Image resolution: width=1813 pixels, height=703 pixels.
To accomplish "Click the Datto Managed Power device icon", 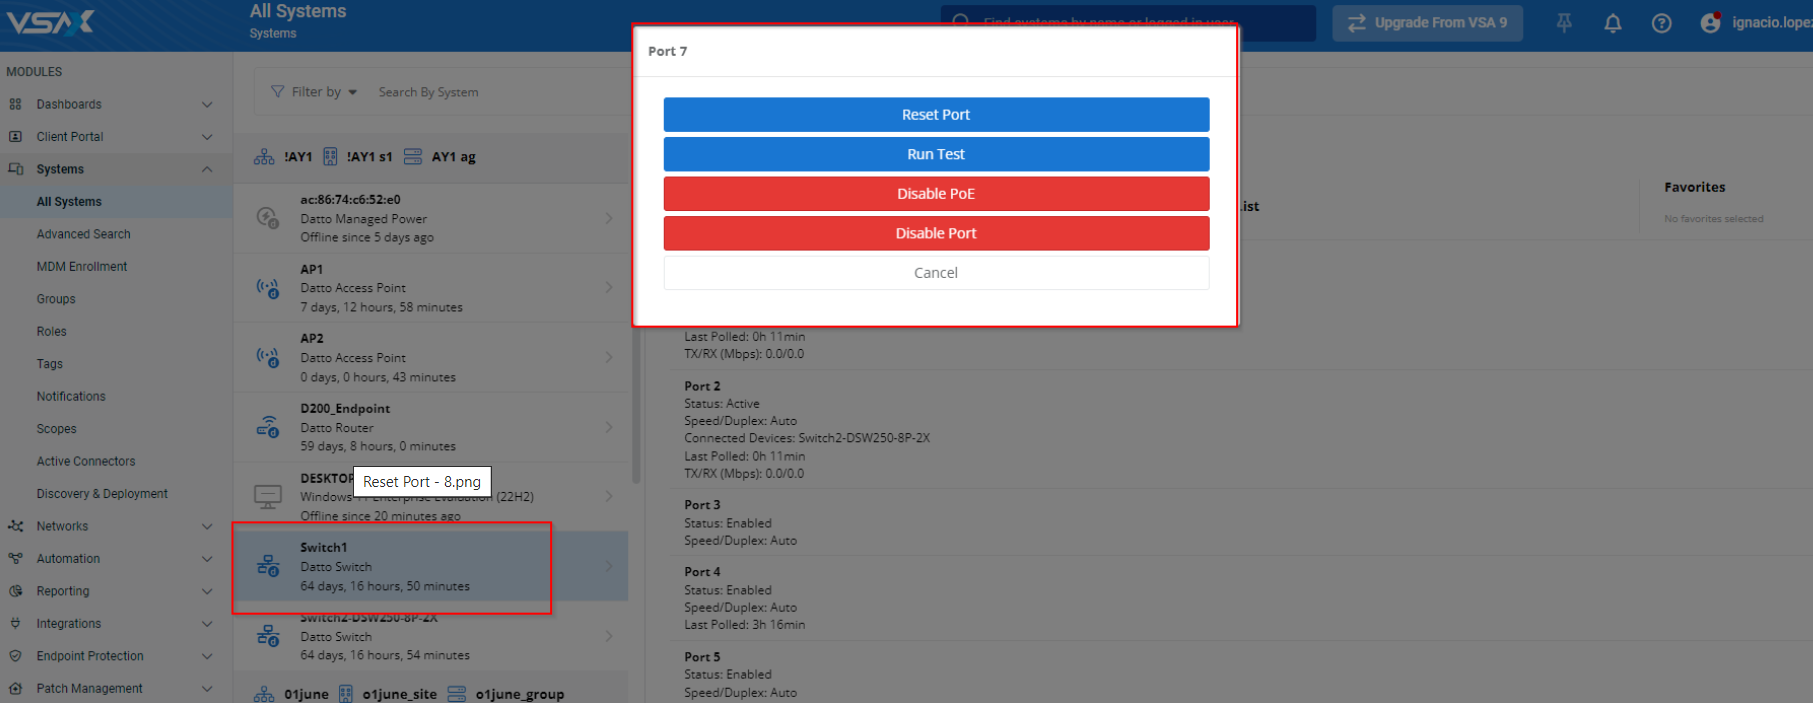I will (267, 218).
